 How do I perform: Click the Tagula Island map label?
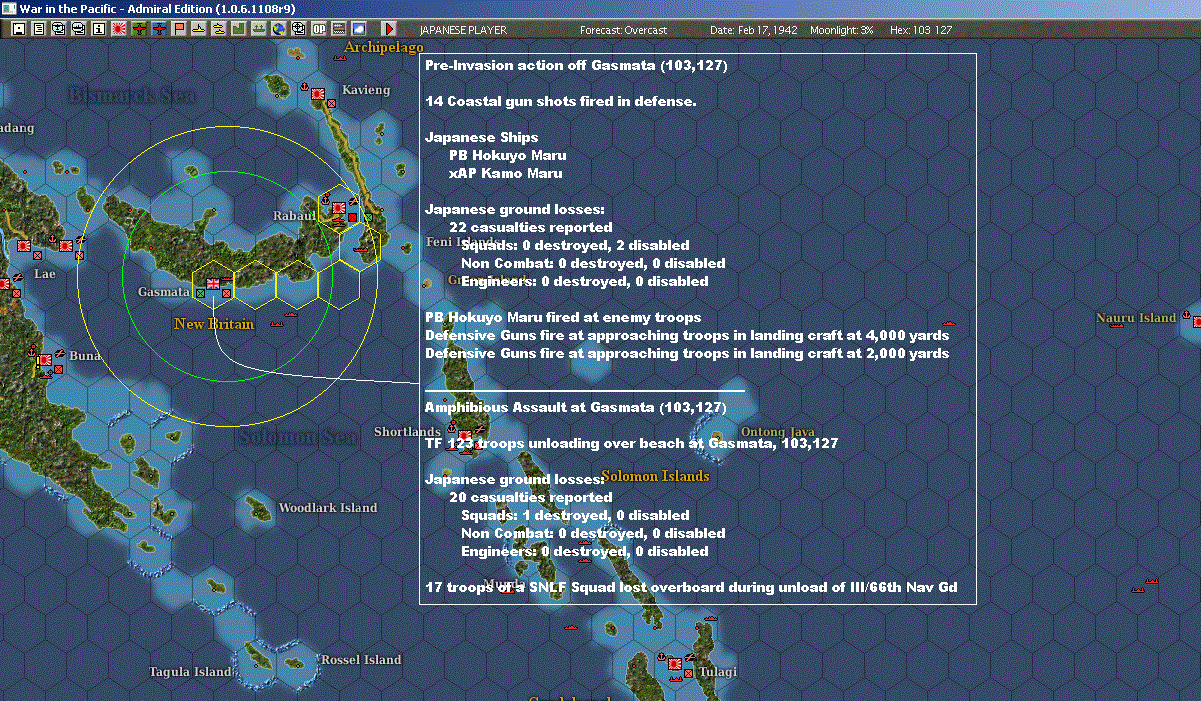pyautogui.click(x=190, y=672)
